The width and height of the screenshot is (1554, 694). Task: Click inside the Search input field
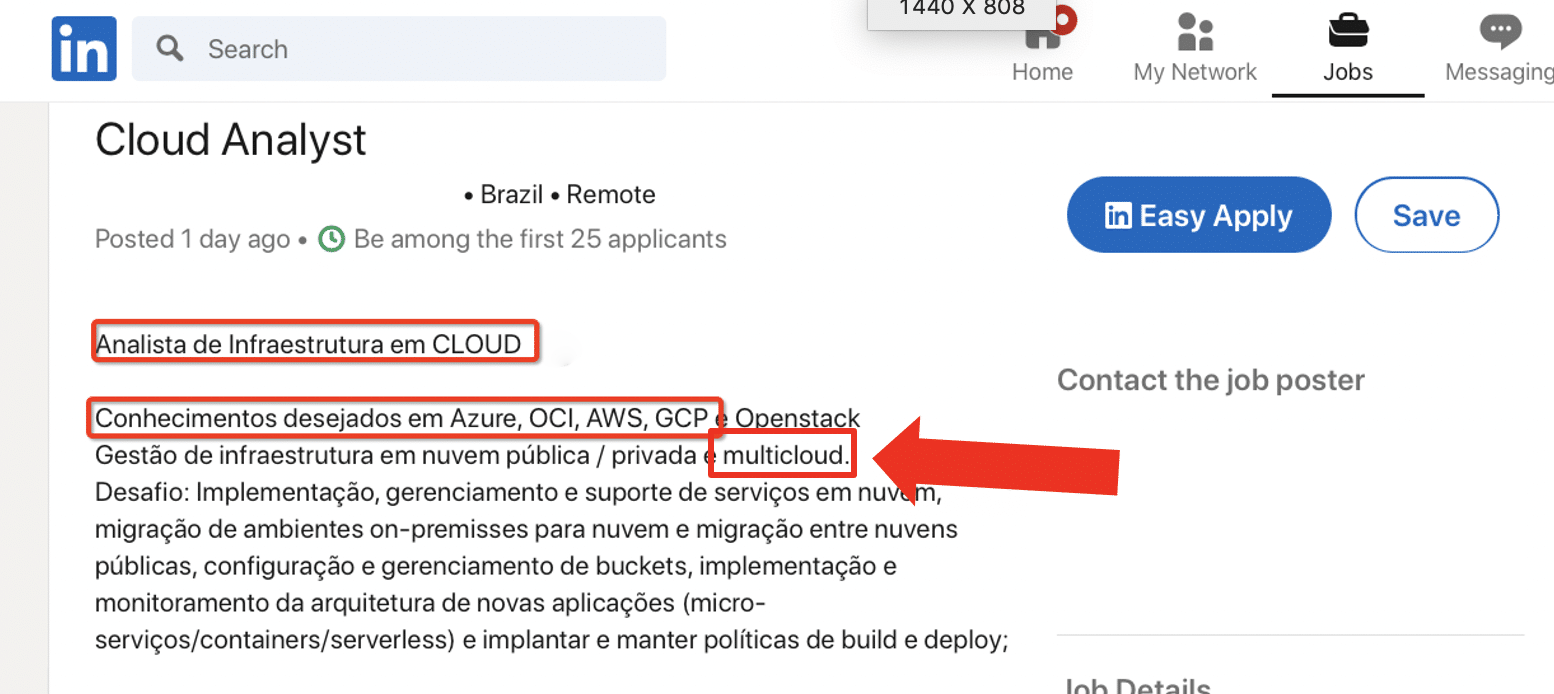coord(398,47)
